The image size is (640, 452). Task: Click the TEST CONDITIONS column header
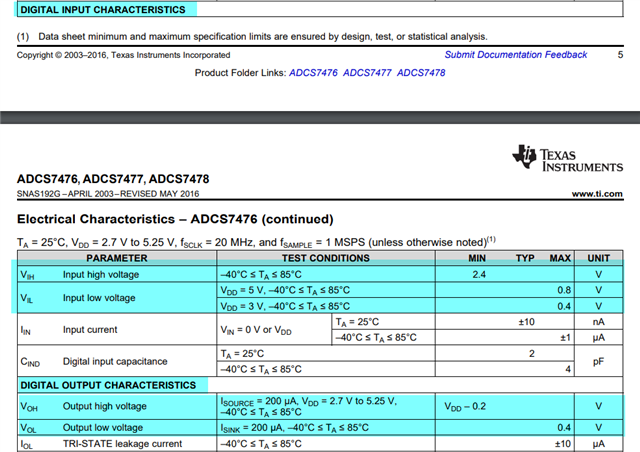325,258
